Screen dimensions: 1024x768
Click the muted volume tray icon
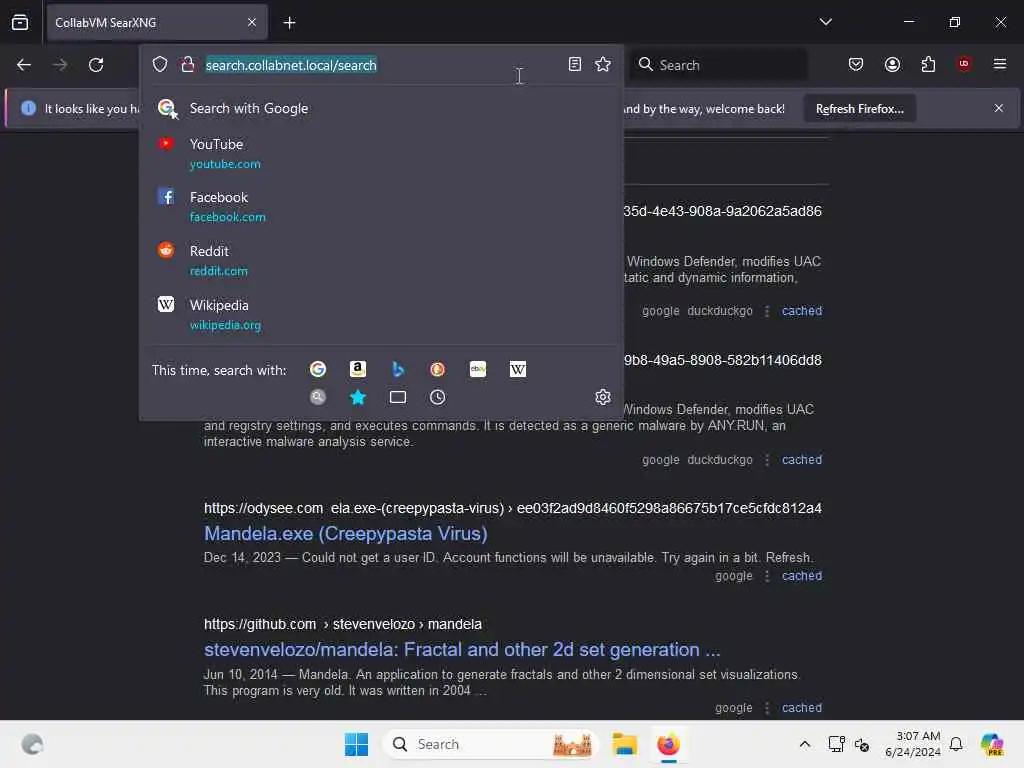tap(861, 744)
